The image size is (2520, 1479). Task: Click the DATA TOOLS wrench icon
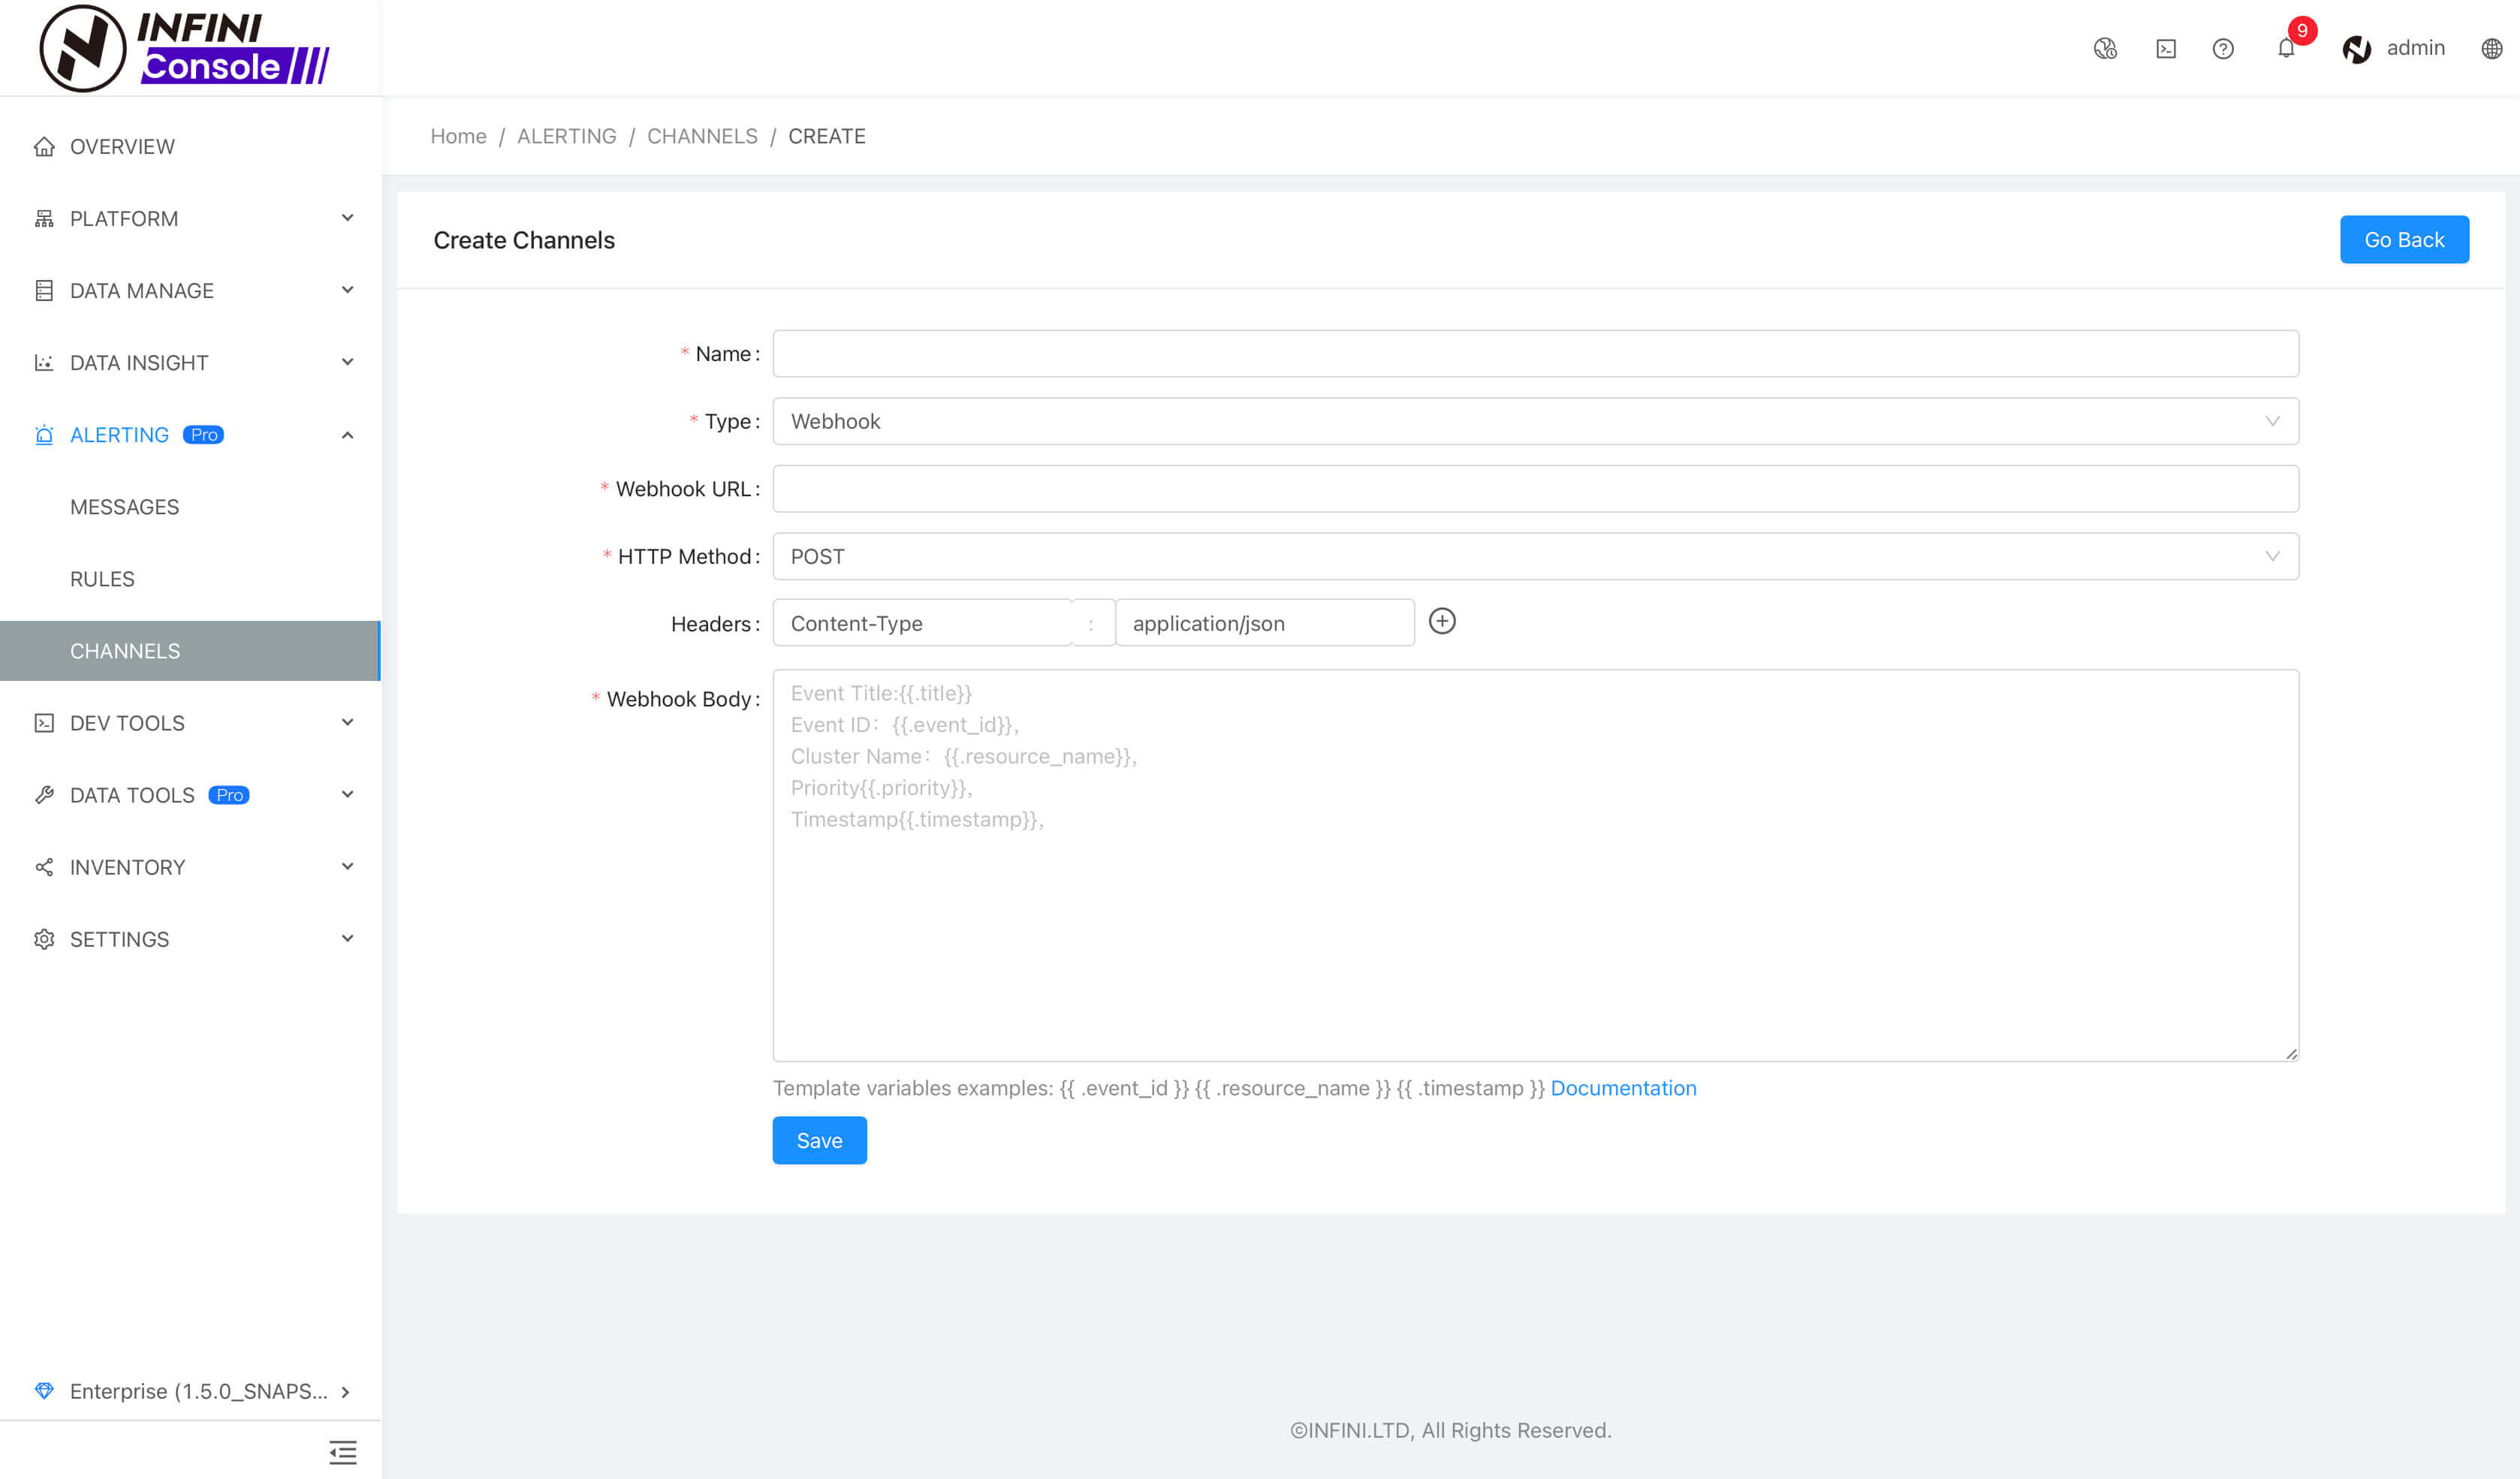coord(44,795)
